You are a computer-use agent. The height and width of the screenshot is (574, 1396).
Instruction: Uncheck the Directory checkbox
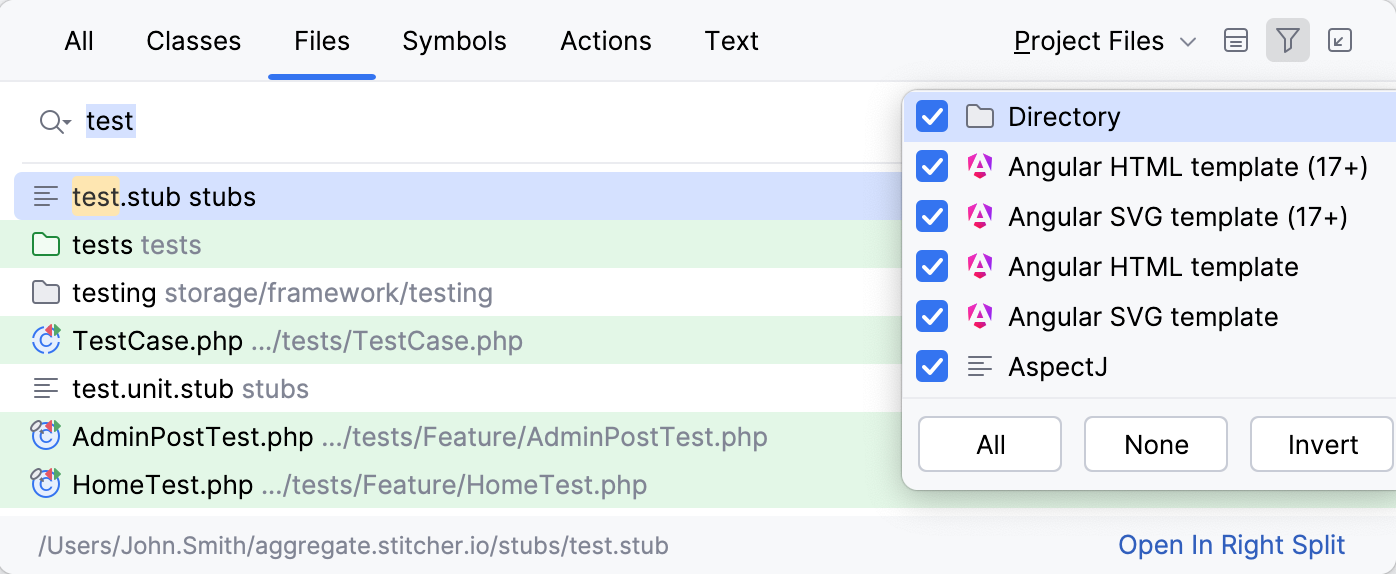(932, 117)
